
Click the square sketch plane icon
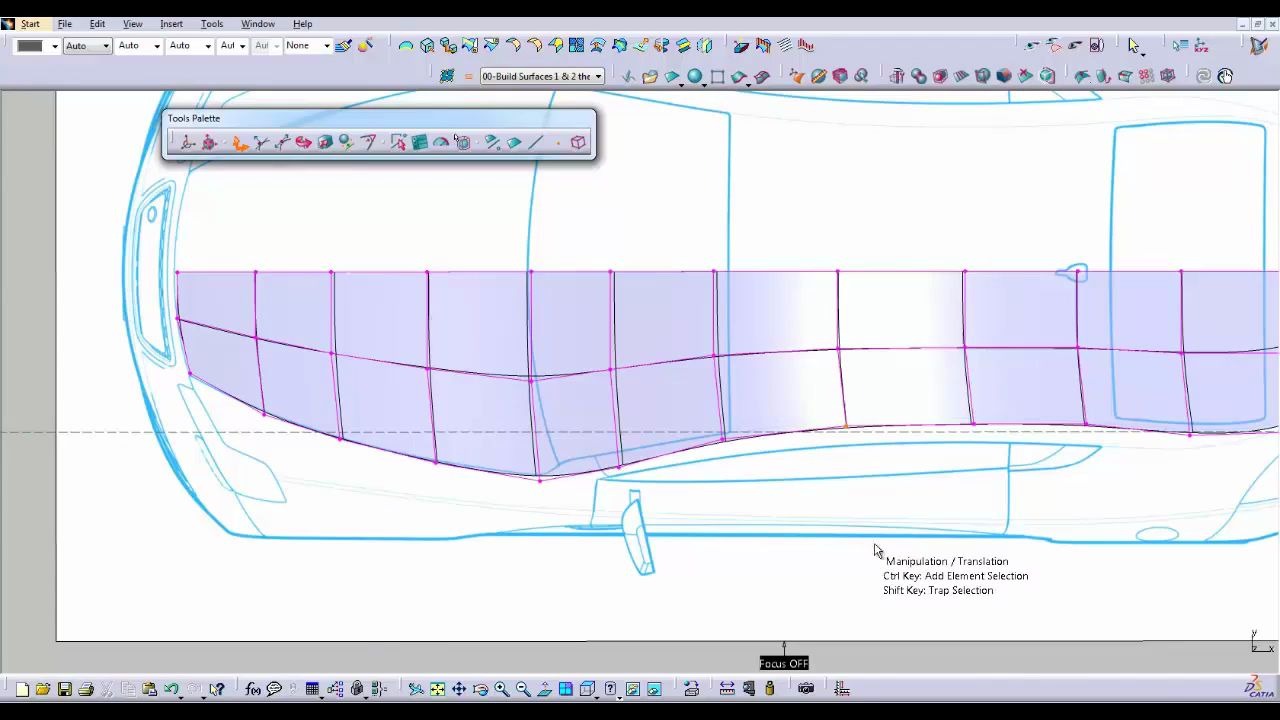pos(717,76)
